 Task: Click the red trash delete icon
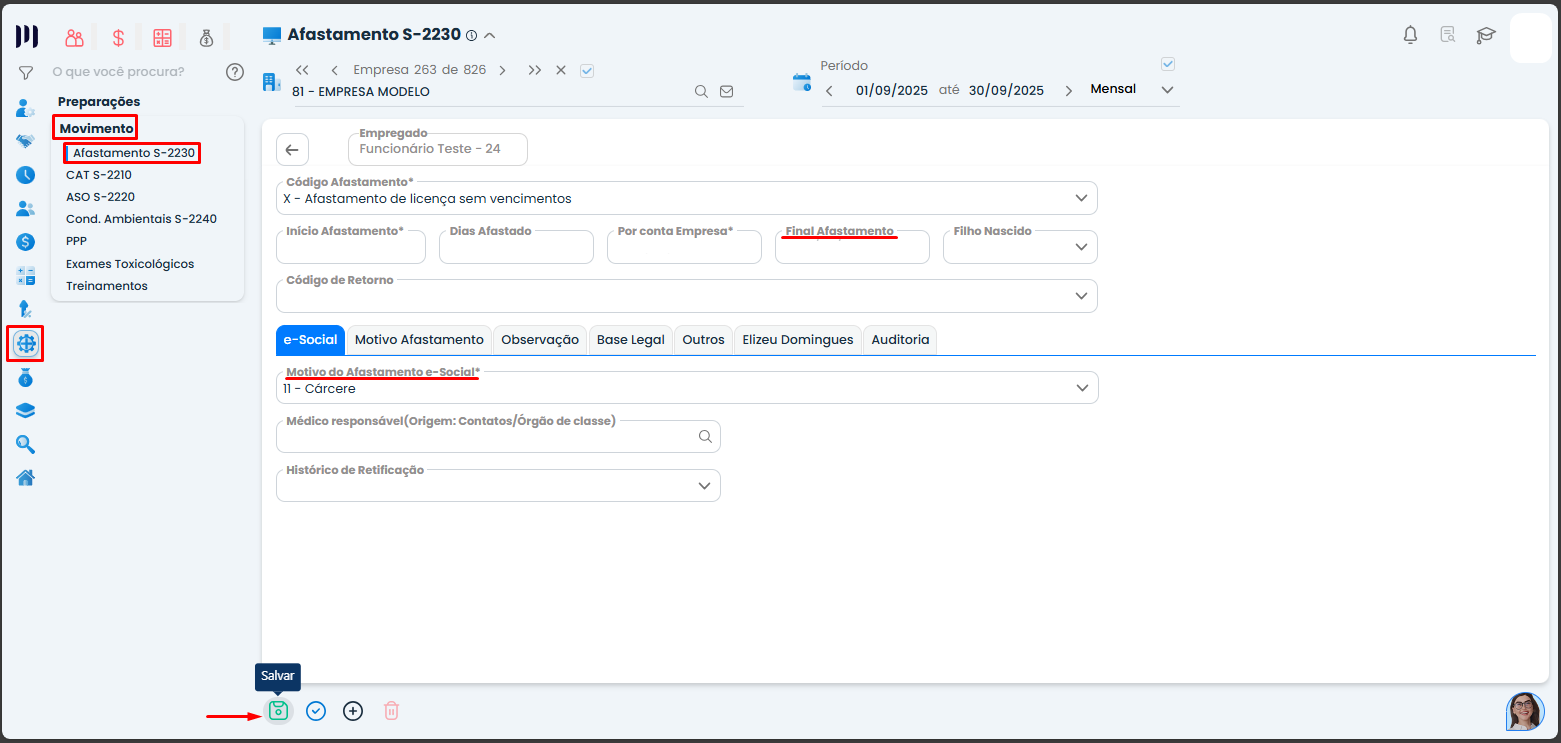pos(392,711)
